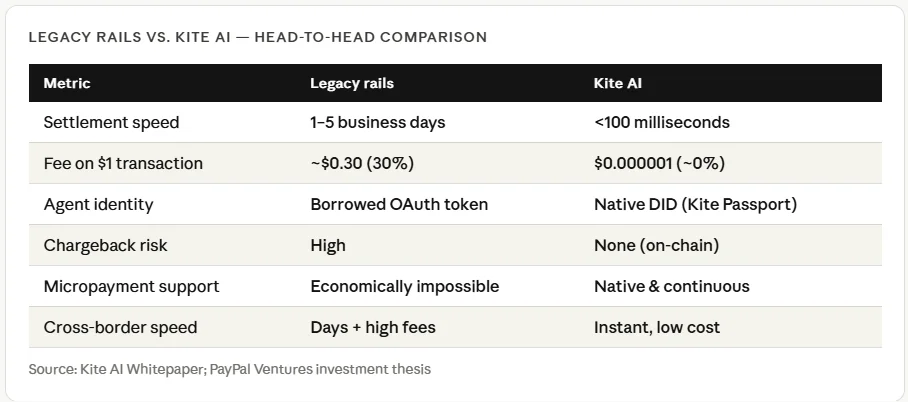Viewport: 908px width, 402px height.
Task: Select the Legacy rails column header
Action: [x=352, y=83]
